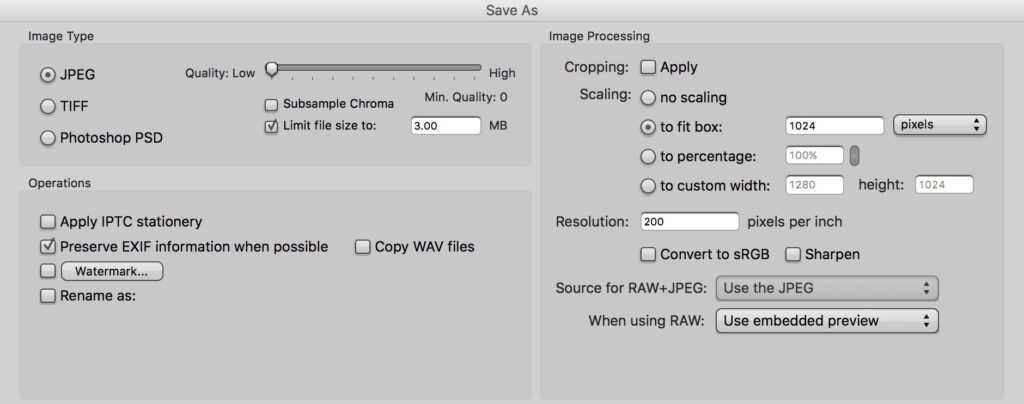Enable Copy WAV files option

click(363, 246)
